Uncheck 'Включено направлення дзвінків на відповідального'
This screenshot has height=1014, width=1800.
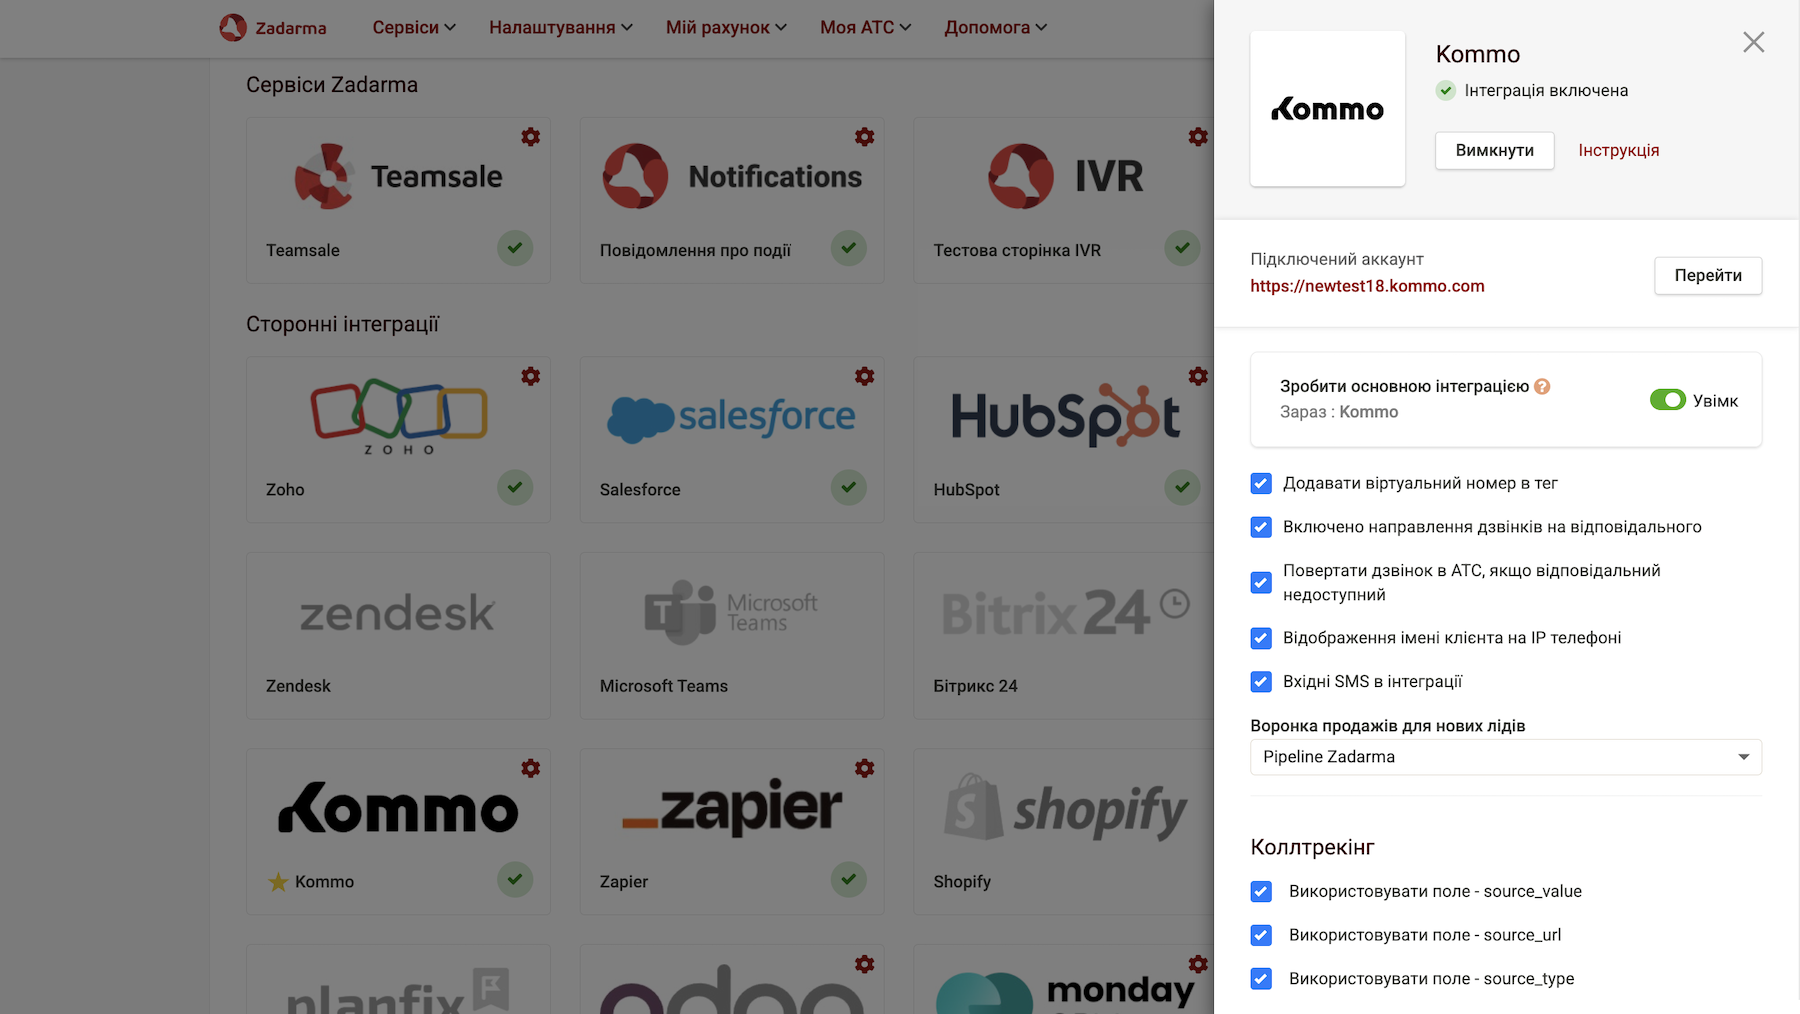[x=1261, y=527]
